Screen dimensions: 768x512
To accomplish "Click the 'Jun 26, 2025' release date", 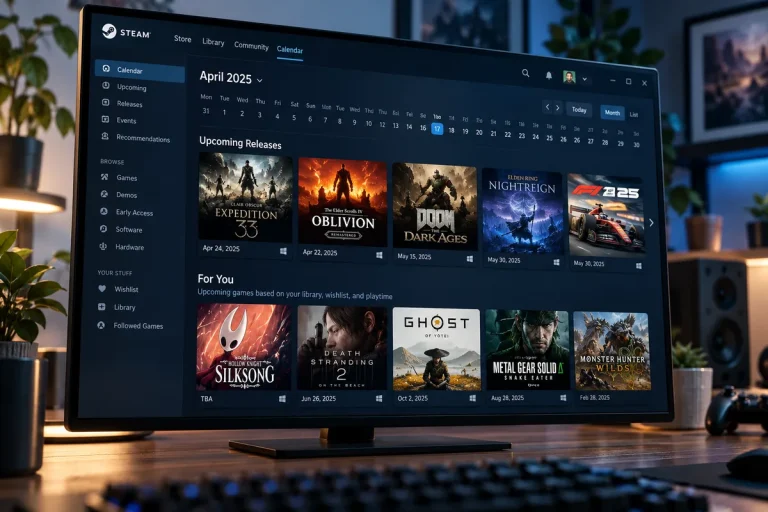I will pos(318,399).
